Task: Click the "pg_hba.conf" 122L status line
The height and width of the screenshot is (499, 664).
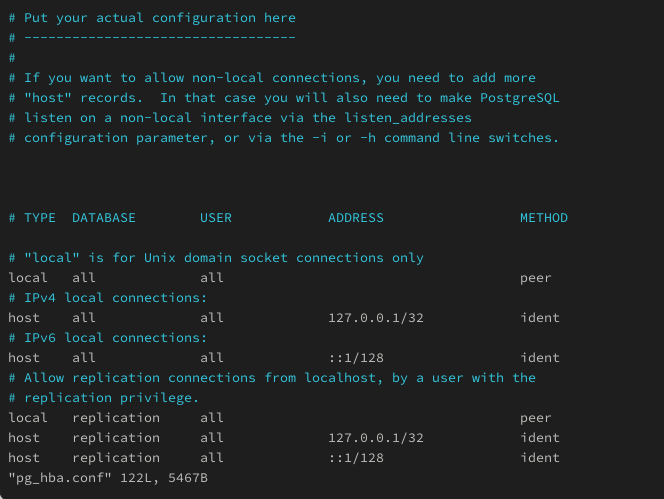Action: tap(108, 478)
